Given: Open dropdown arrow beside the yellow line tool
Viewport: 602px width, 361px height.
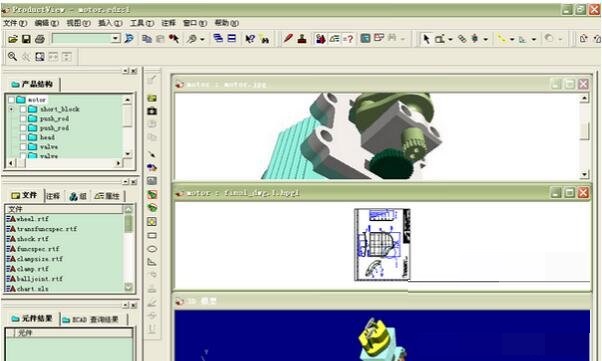Looking at the screenshot, I should pos(512,39).
